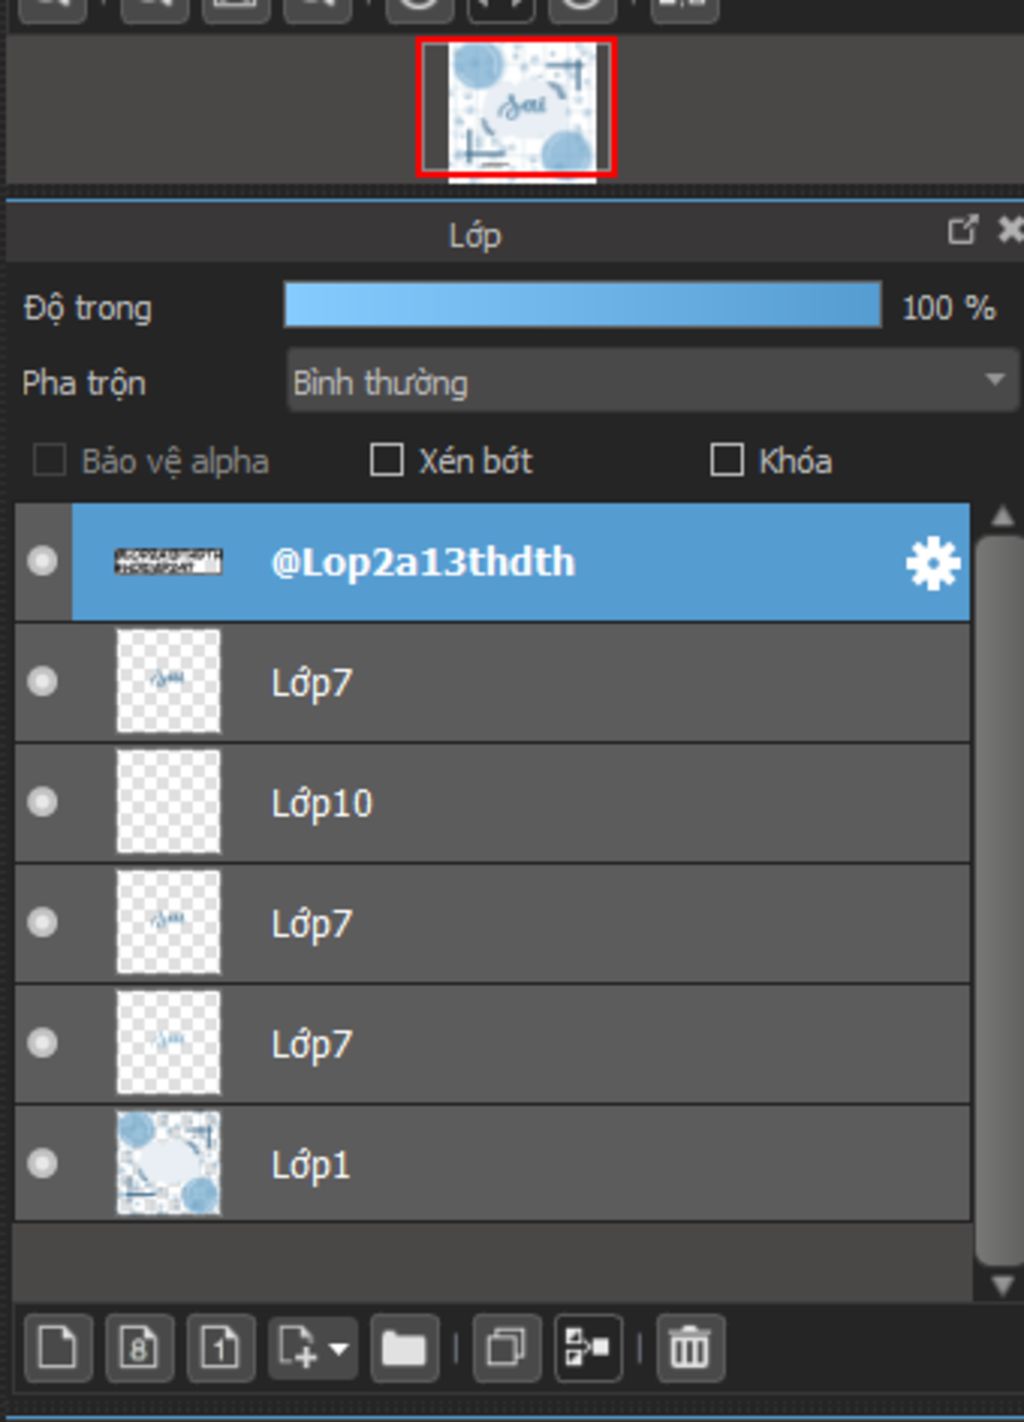
Task: Delete the selected layer with trash icon
Action: click(690, 1347)
